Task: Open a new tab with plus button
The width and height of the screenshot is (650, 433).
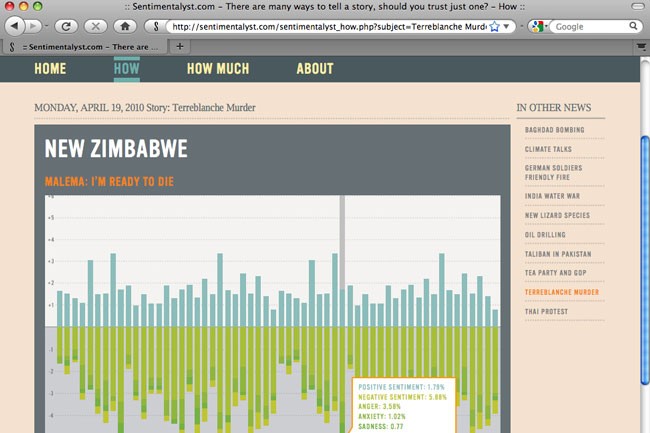Action: (179, 46)
